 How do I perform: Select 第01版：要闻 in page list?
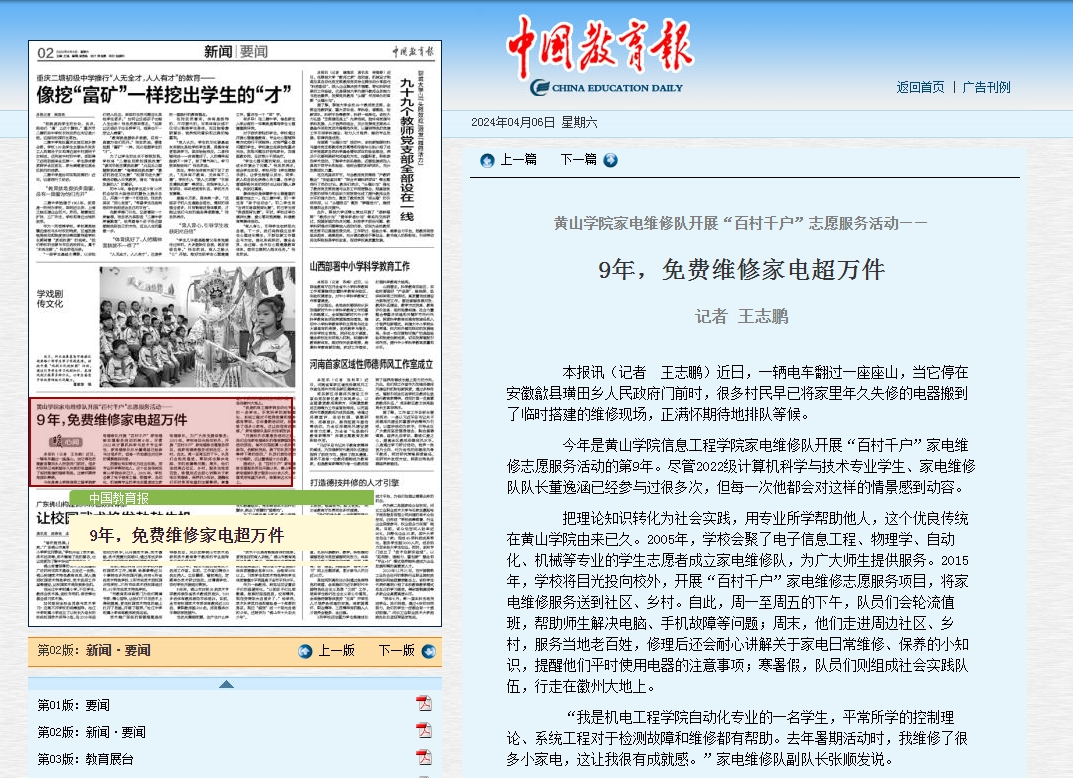point(74,705)
